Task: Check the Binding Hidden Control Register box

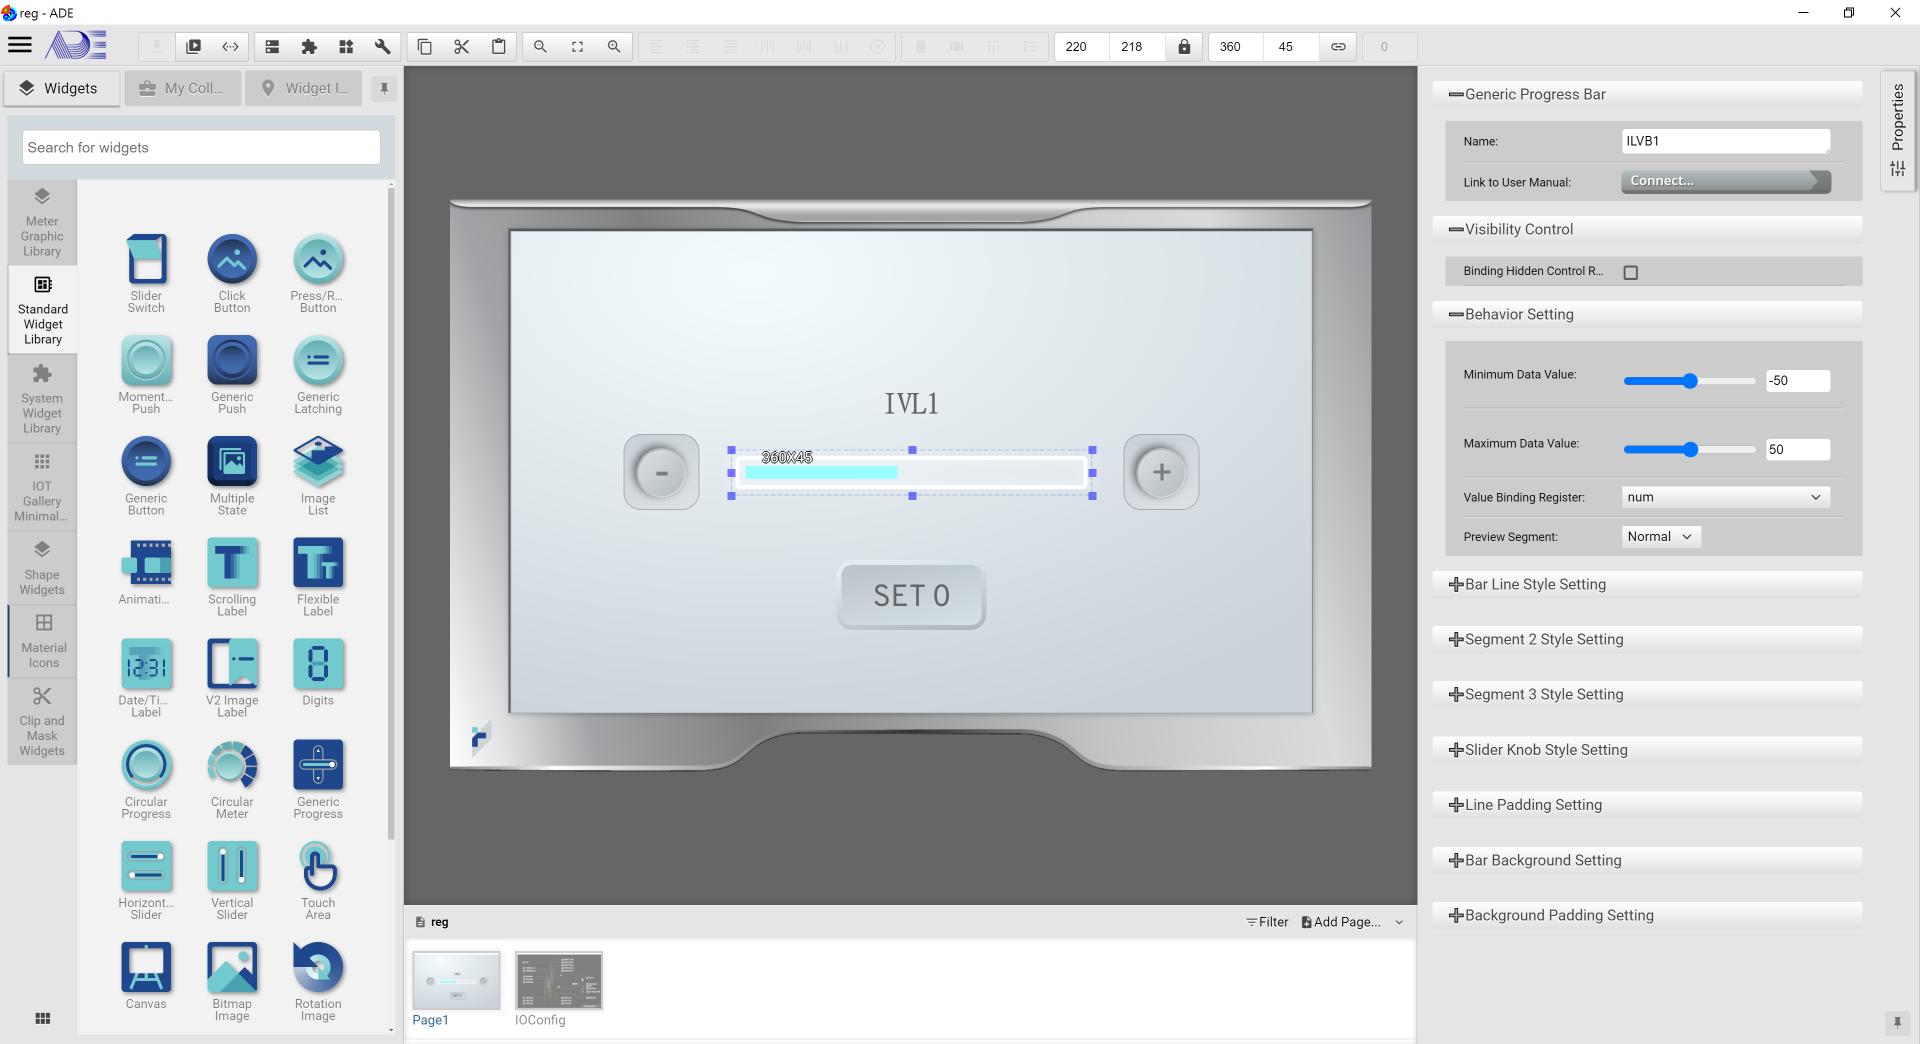Action: click(x=1631, y=272)
